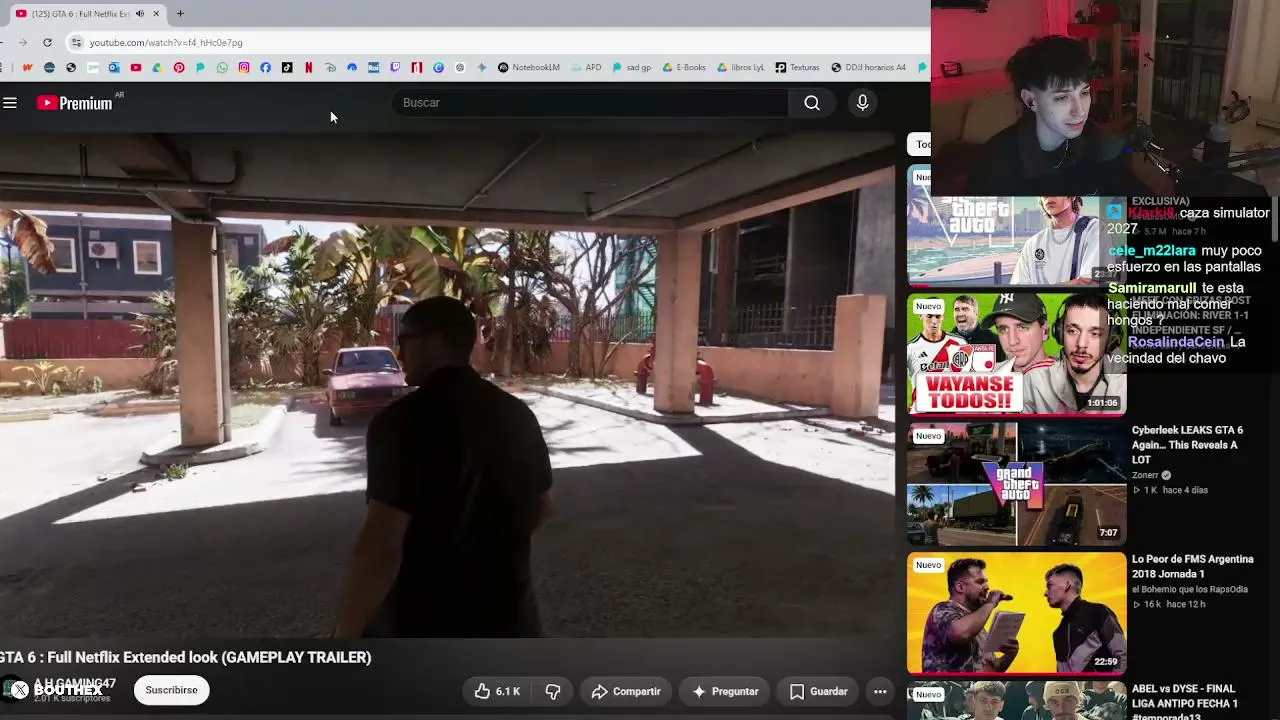Open the YouTube bookmark icon
This screenshot has width=1280, height=720.
coord(136,67)
